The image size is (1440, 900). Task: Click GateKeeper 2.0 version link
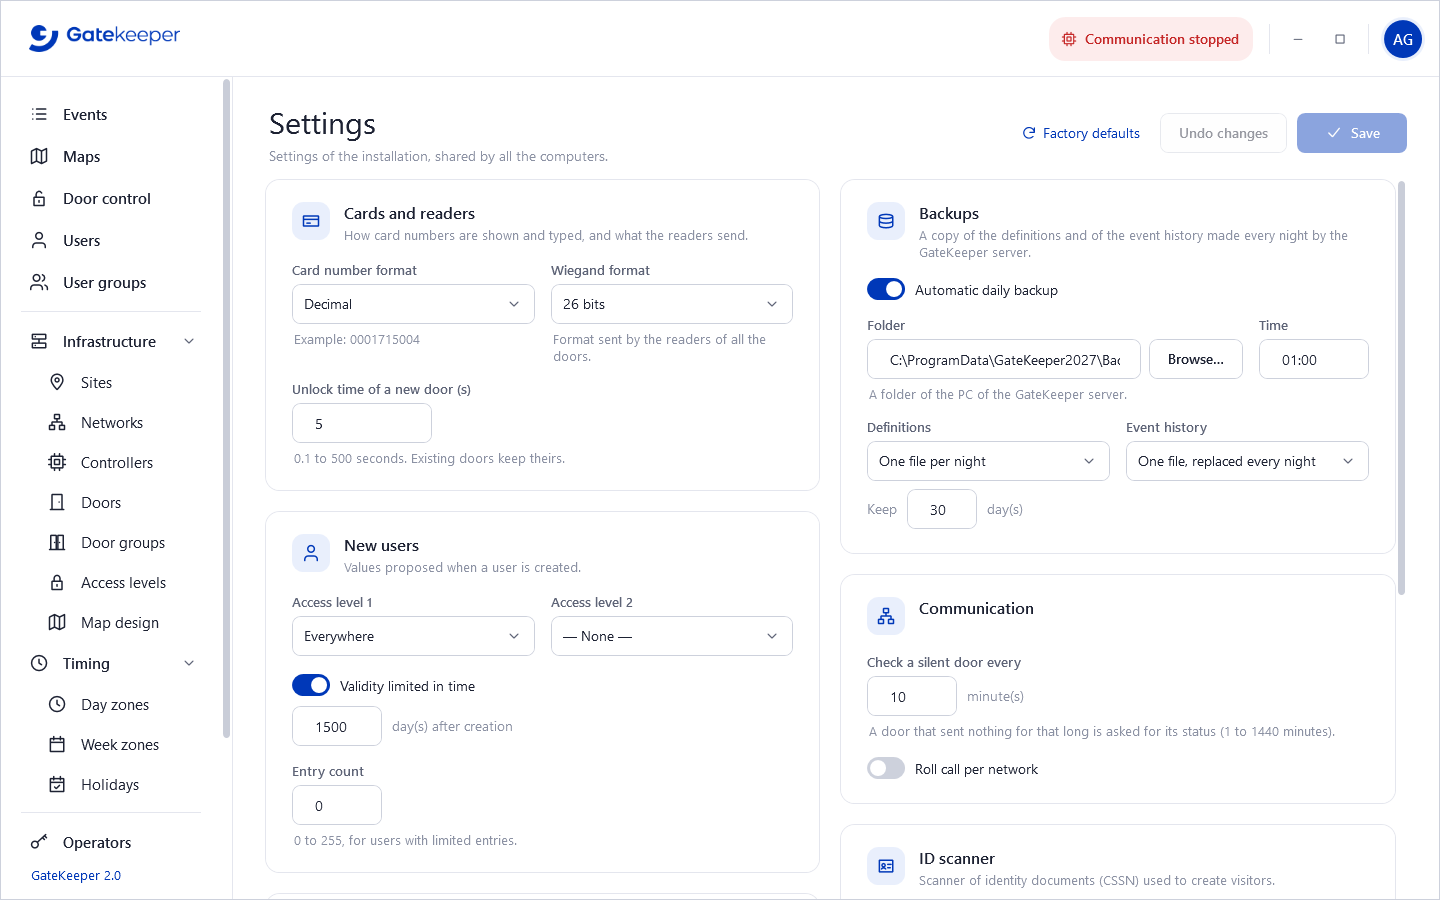click(x=76, y=875)
